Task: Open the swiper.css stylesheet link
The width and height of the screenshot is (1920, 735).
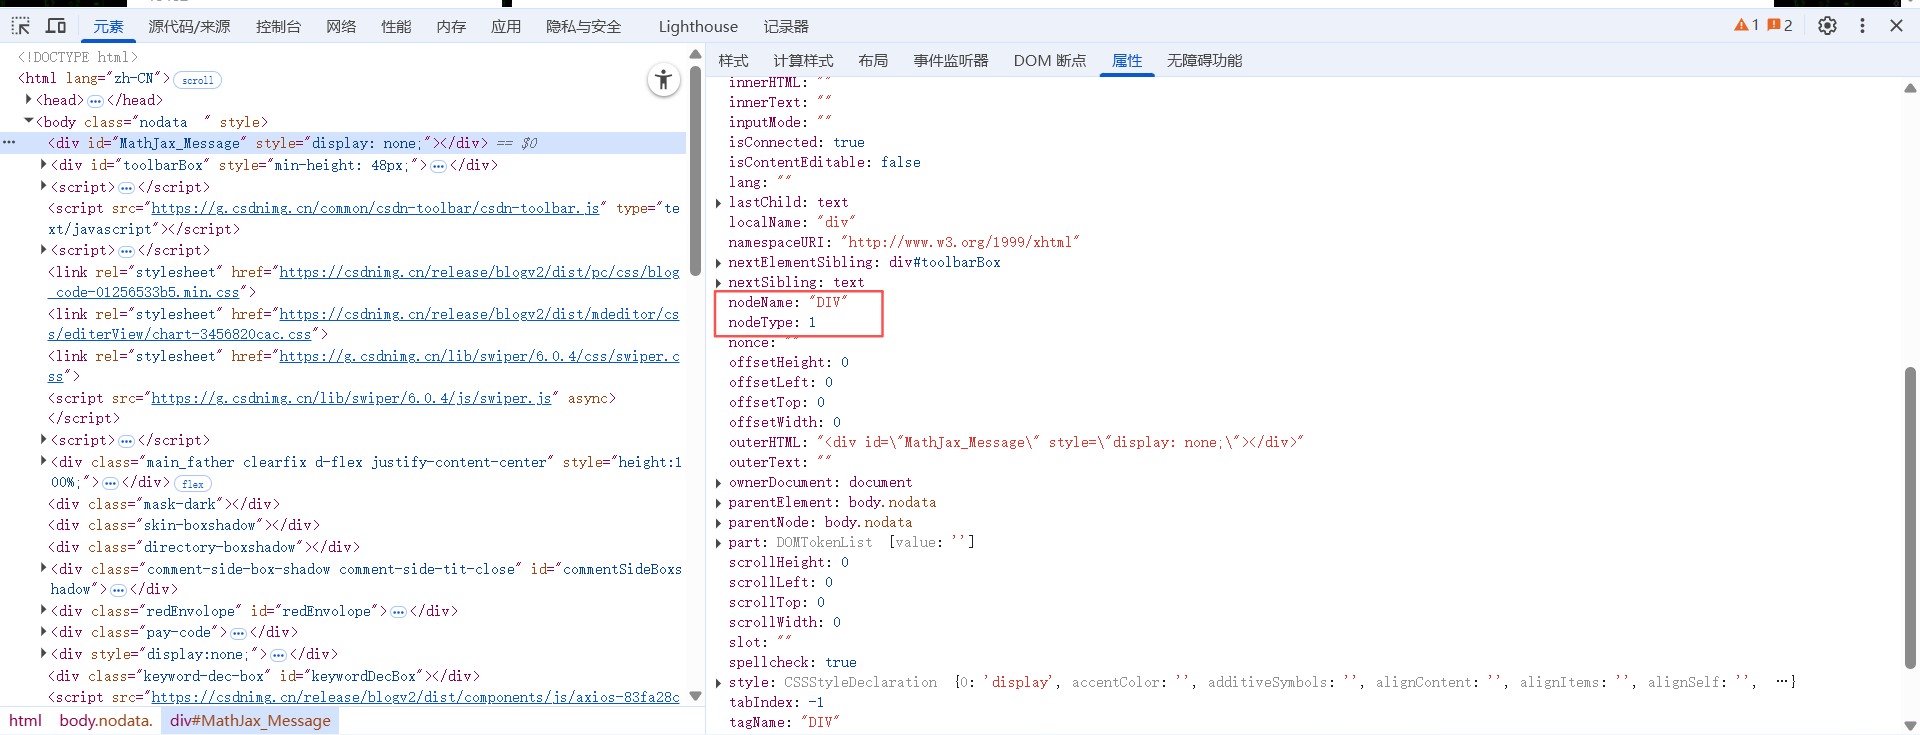Action: (x=479, y=356)
